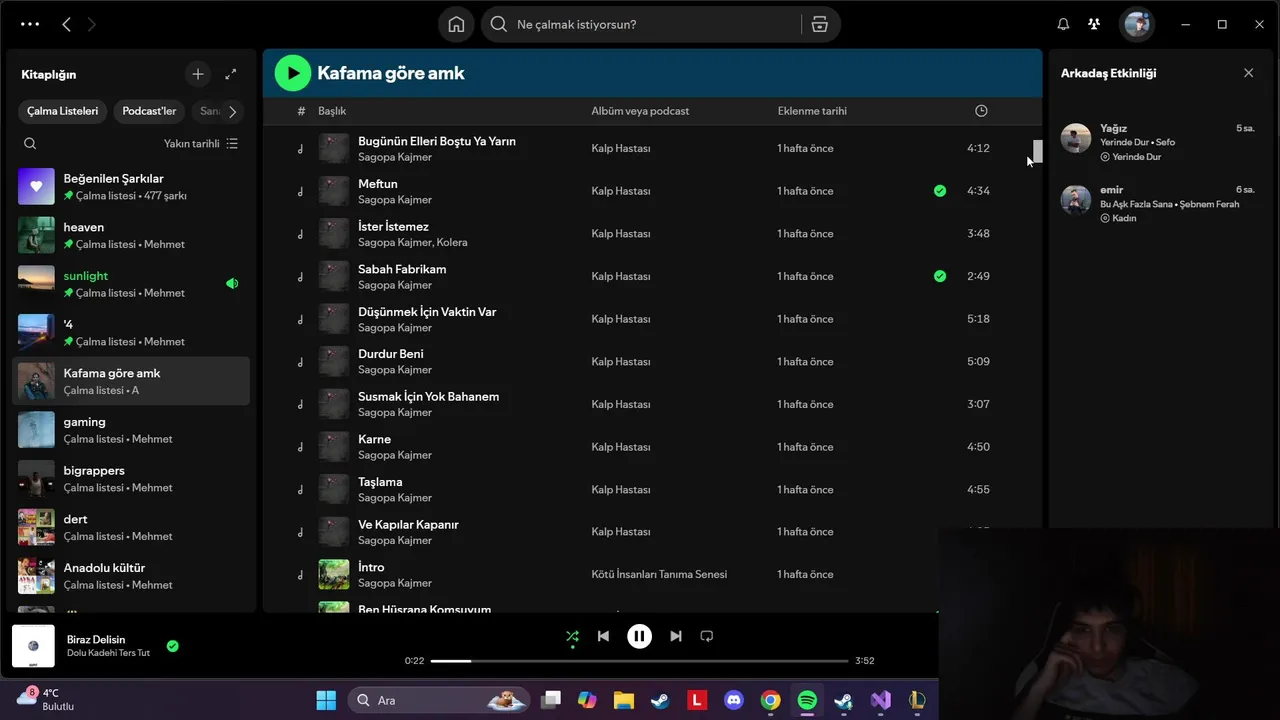This screenshot has height=720, width=1280.
Task: Open the now-playing title 'Biraz Delisin'
Action: [96, 640]
